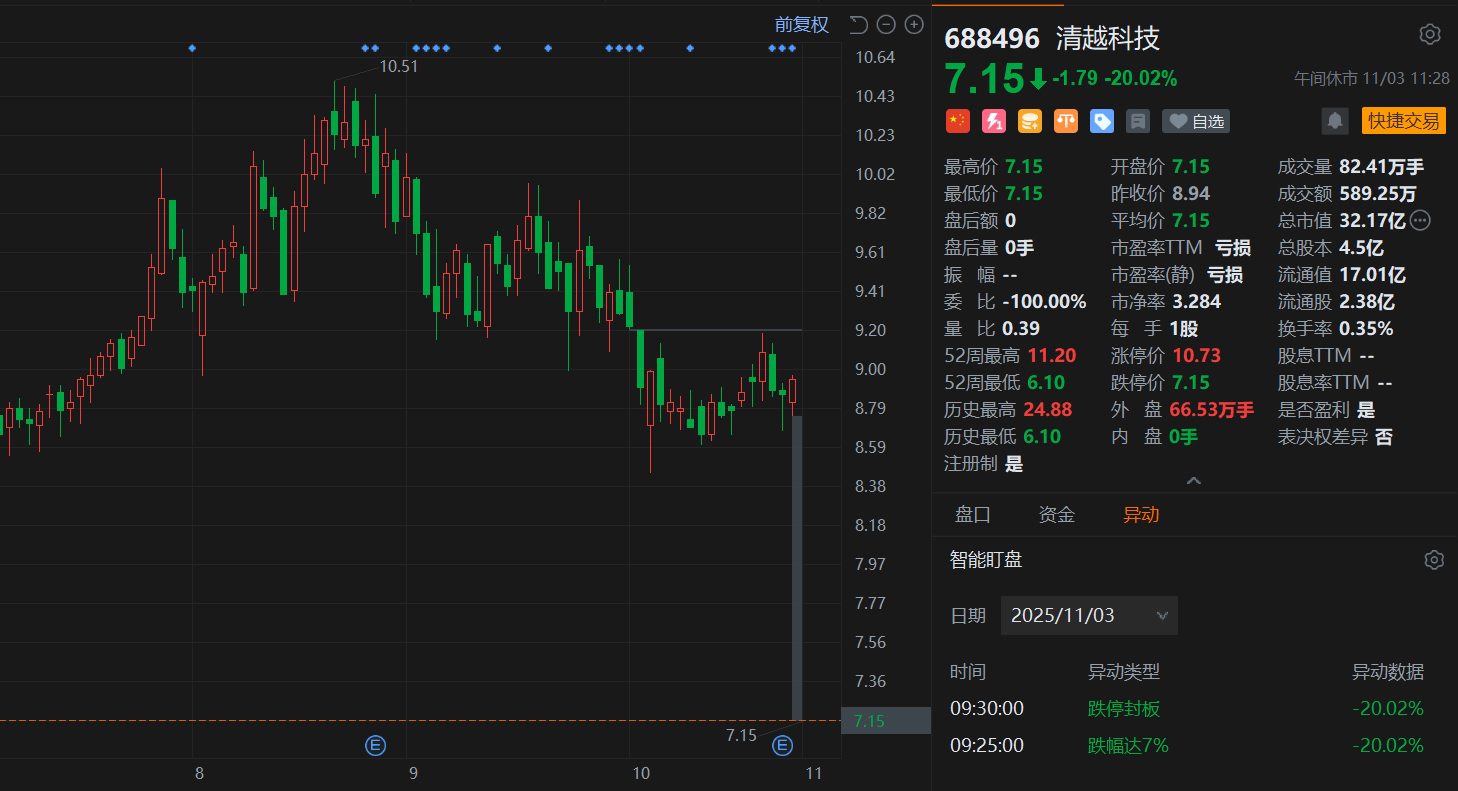Click the orange balance scale icon

click(1066, 121)
